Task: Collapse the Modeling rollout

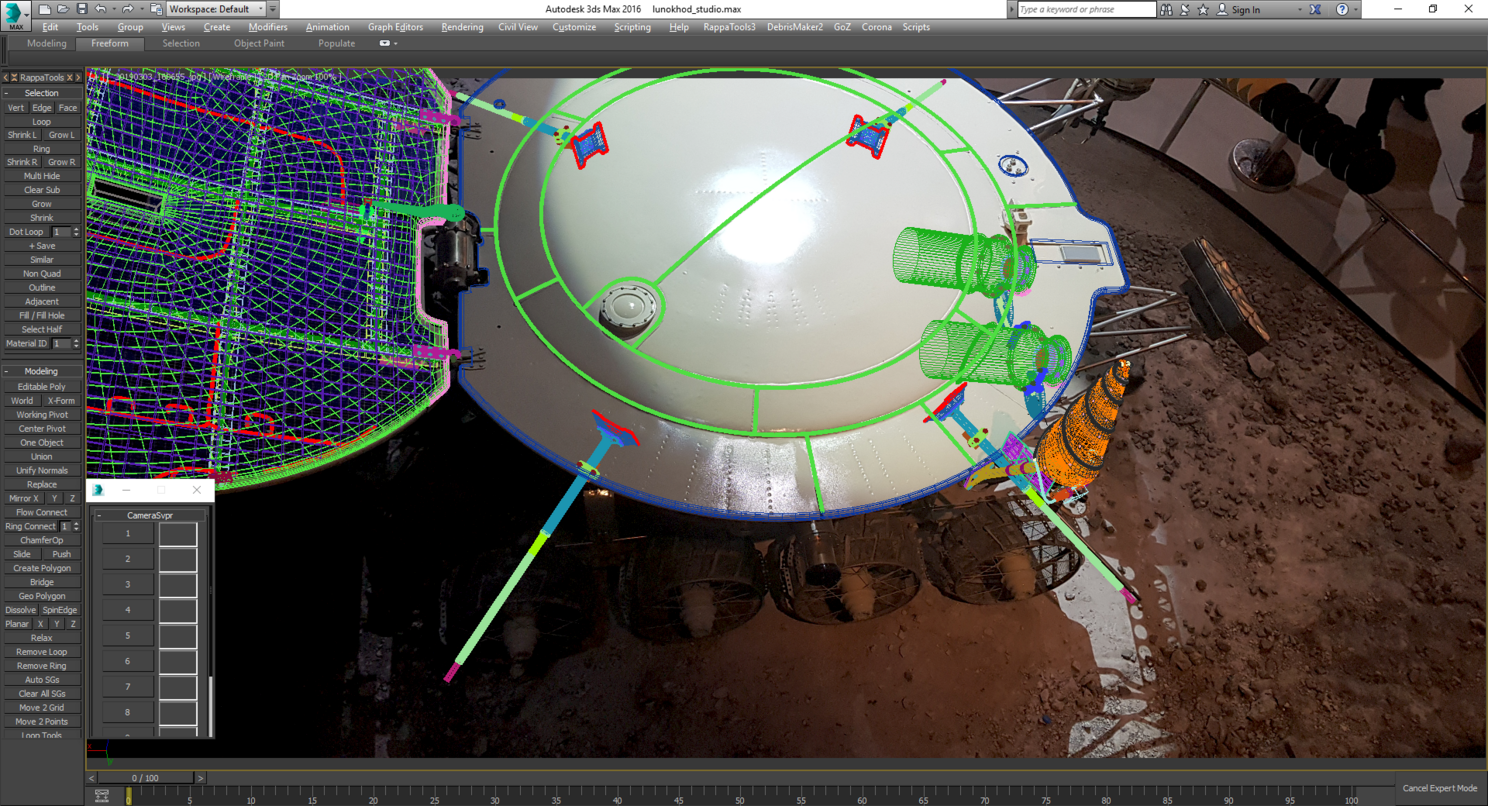Action: click(6, 371)
